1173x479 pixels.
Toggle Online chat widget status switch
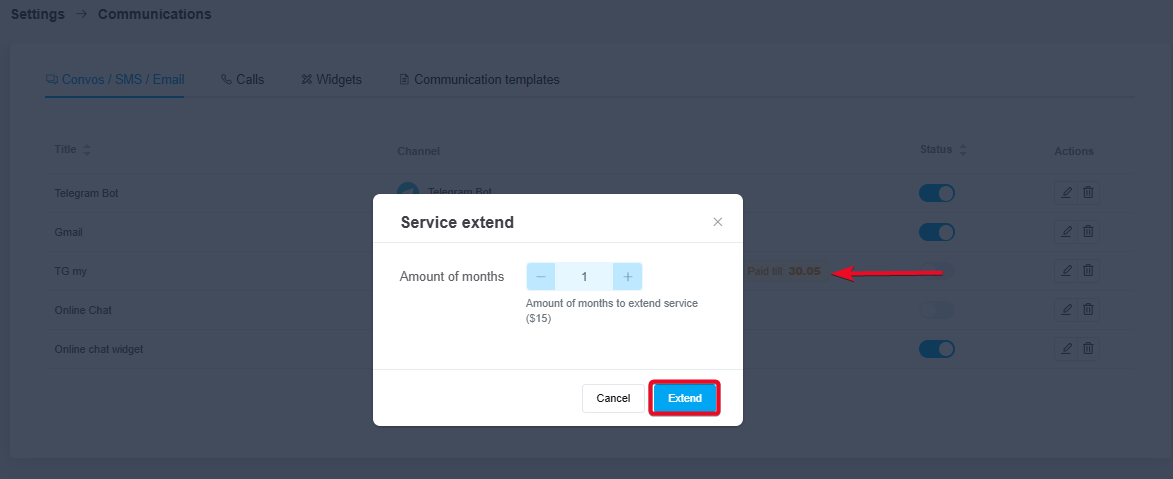937,349
